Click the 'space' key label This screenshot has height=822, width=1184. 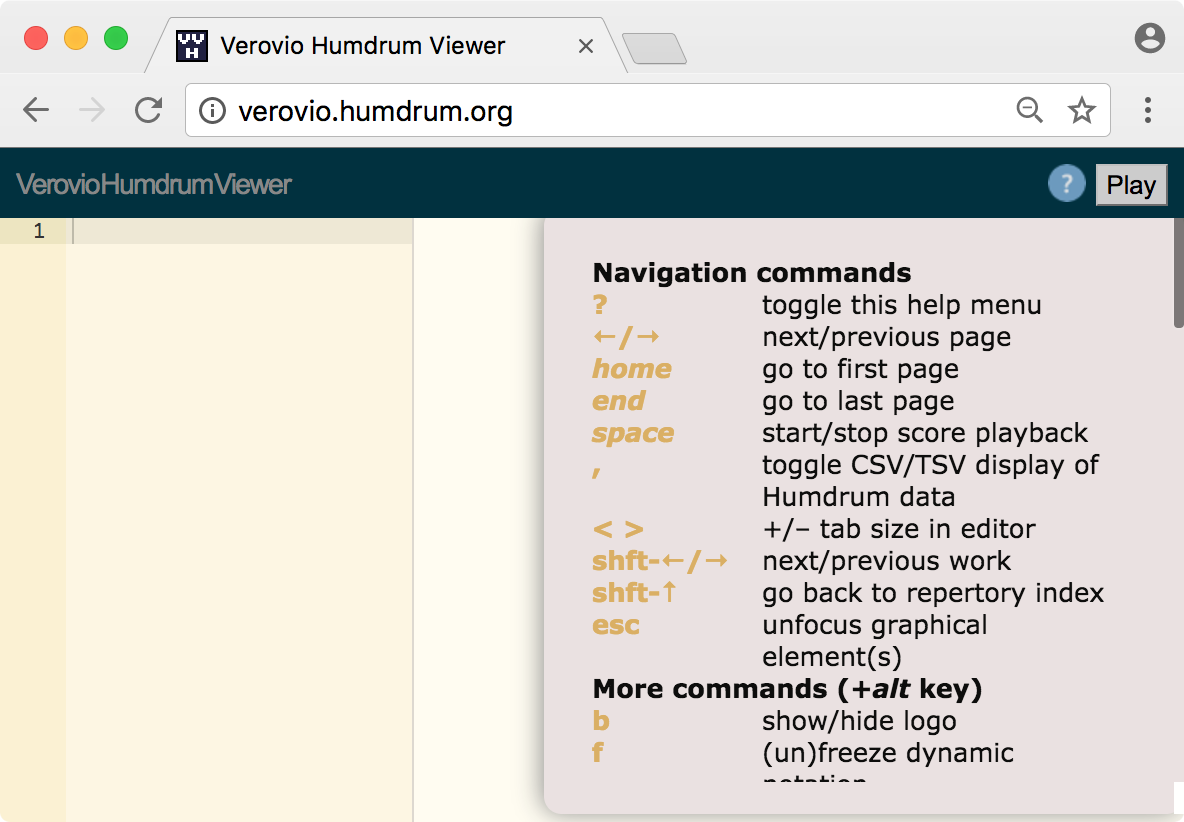click(x=633, y=434)
